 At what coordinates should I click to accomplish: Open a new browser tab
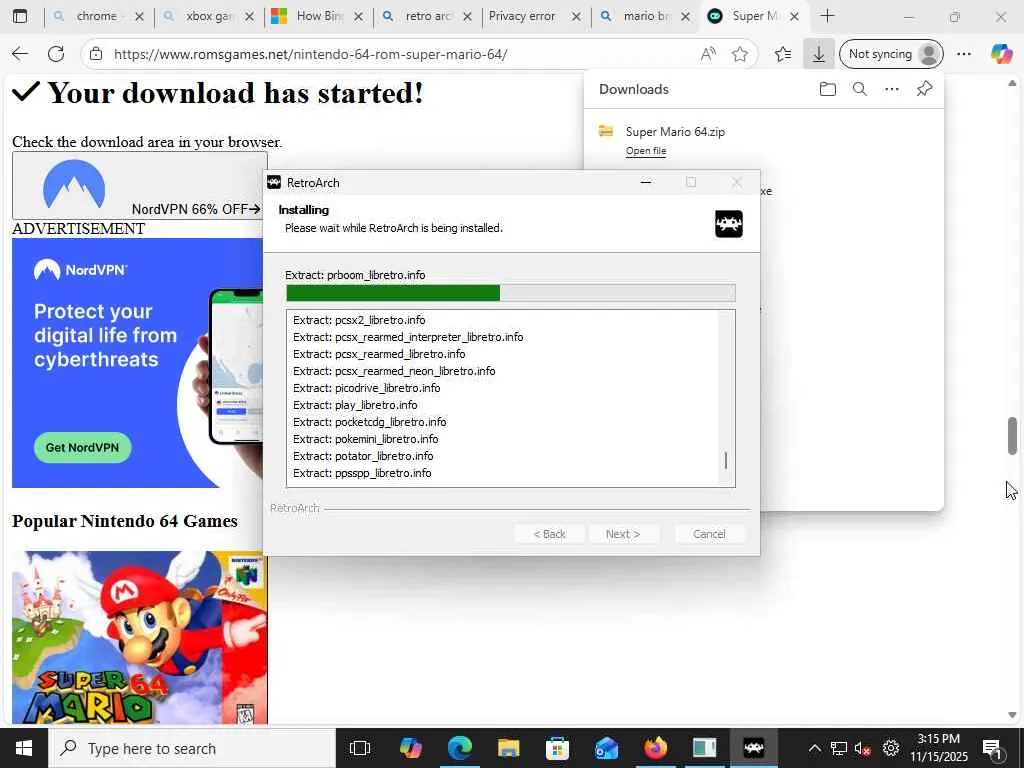point(827,16)
